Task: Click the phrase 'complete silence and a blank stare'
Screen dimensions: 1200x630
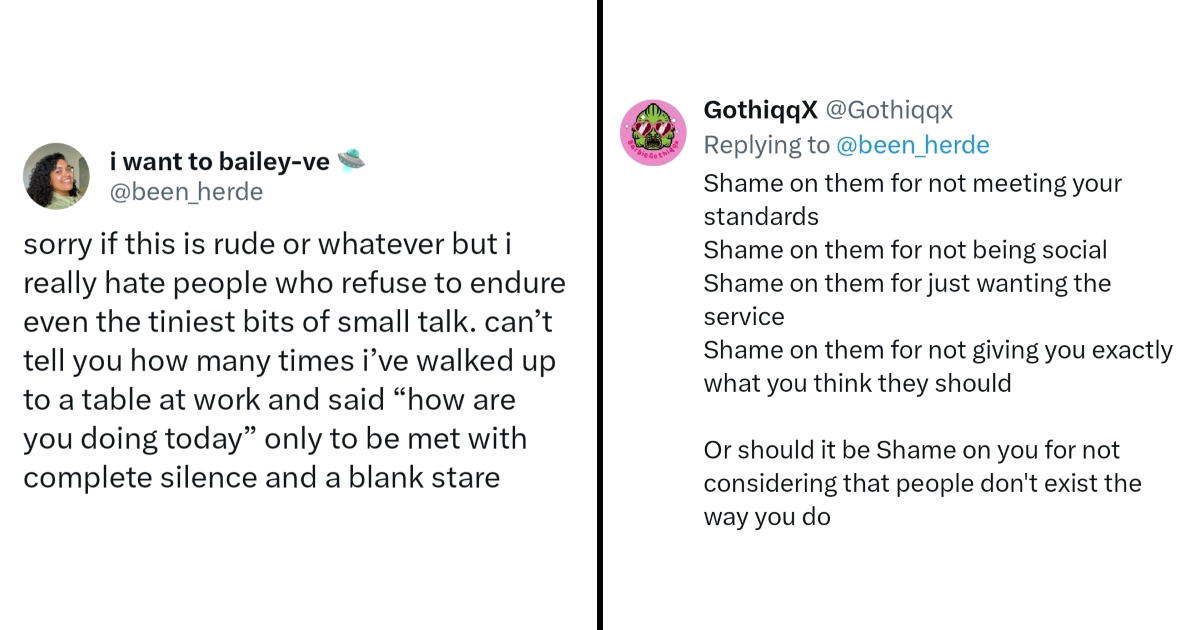Action: click(x=261, y=477)
